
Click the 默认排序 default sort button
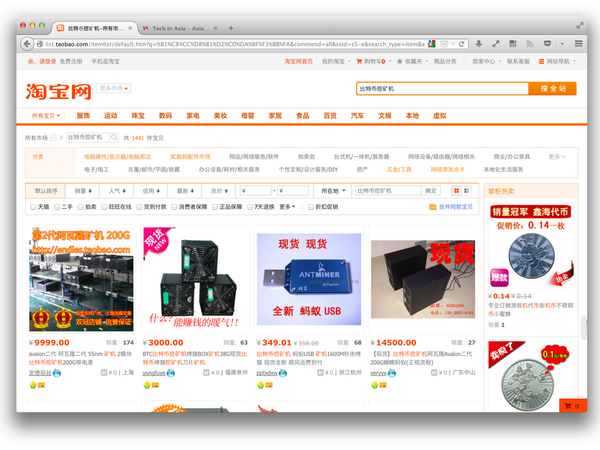(x=46, y=191)
